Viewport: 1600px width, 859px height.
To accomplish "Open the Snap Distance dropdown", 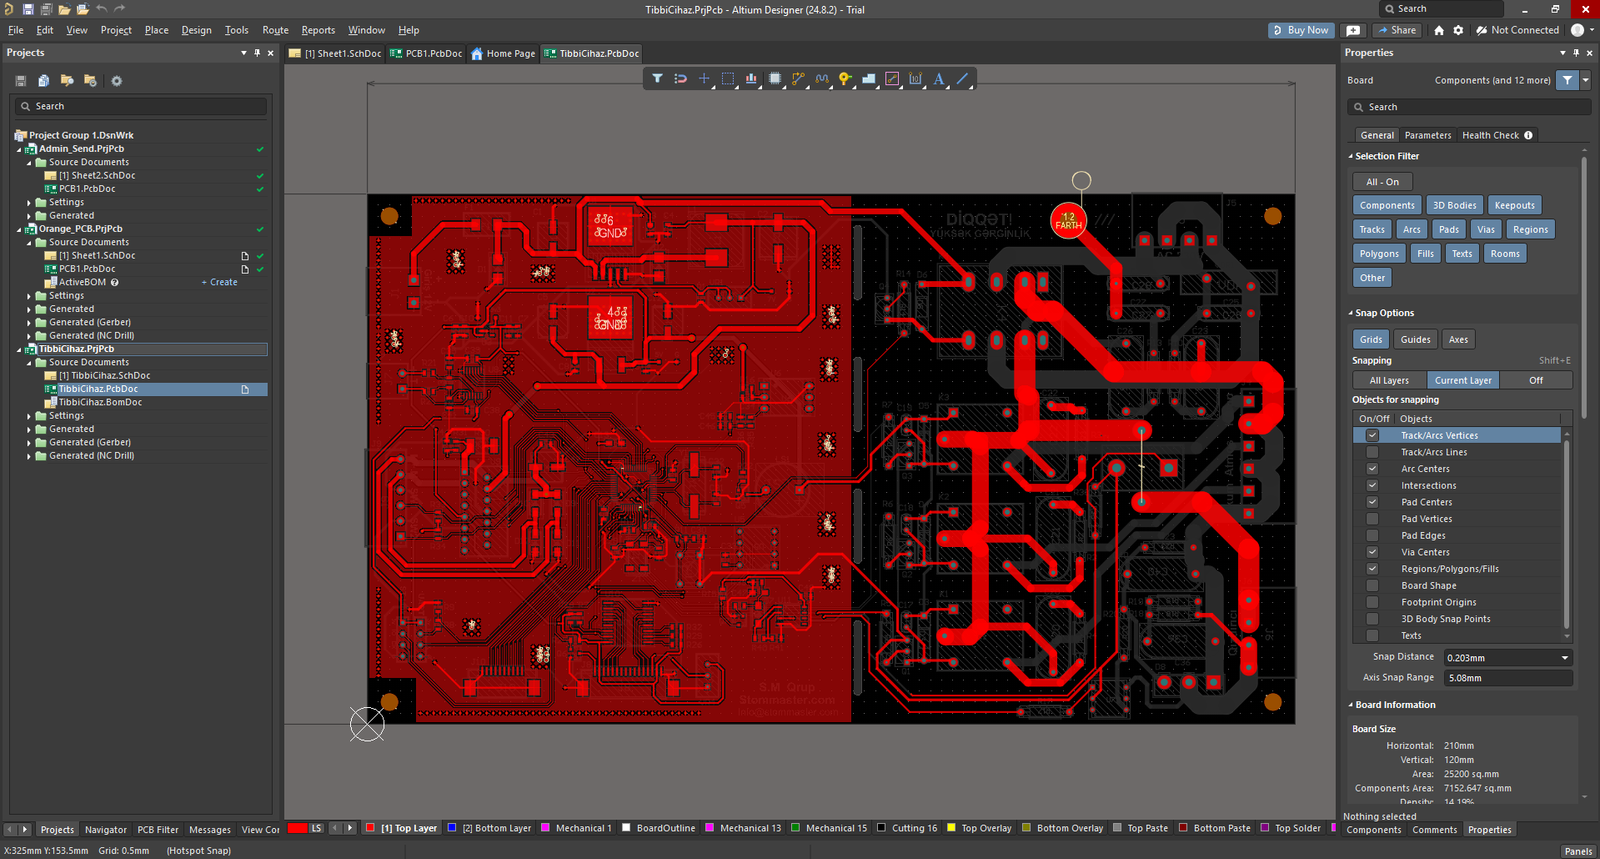I will pyautogui.click(x=1564, y=658).
